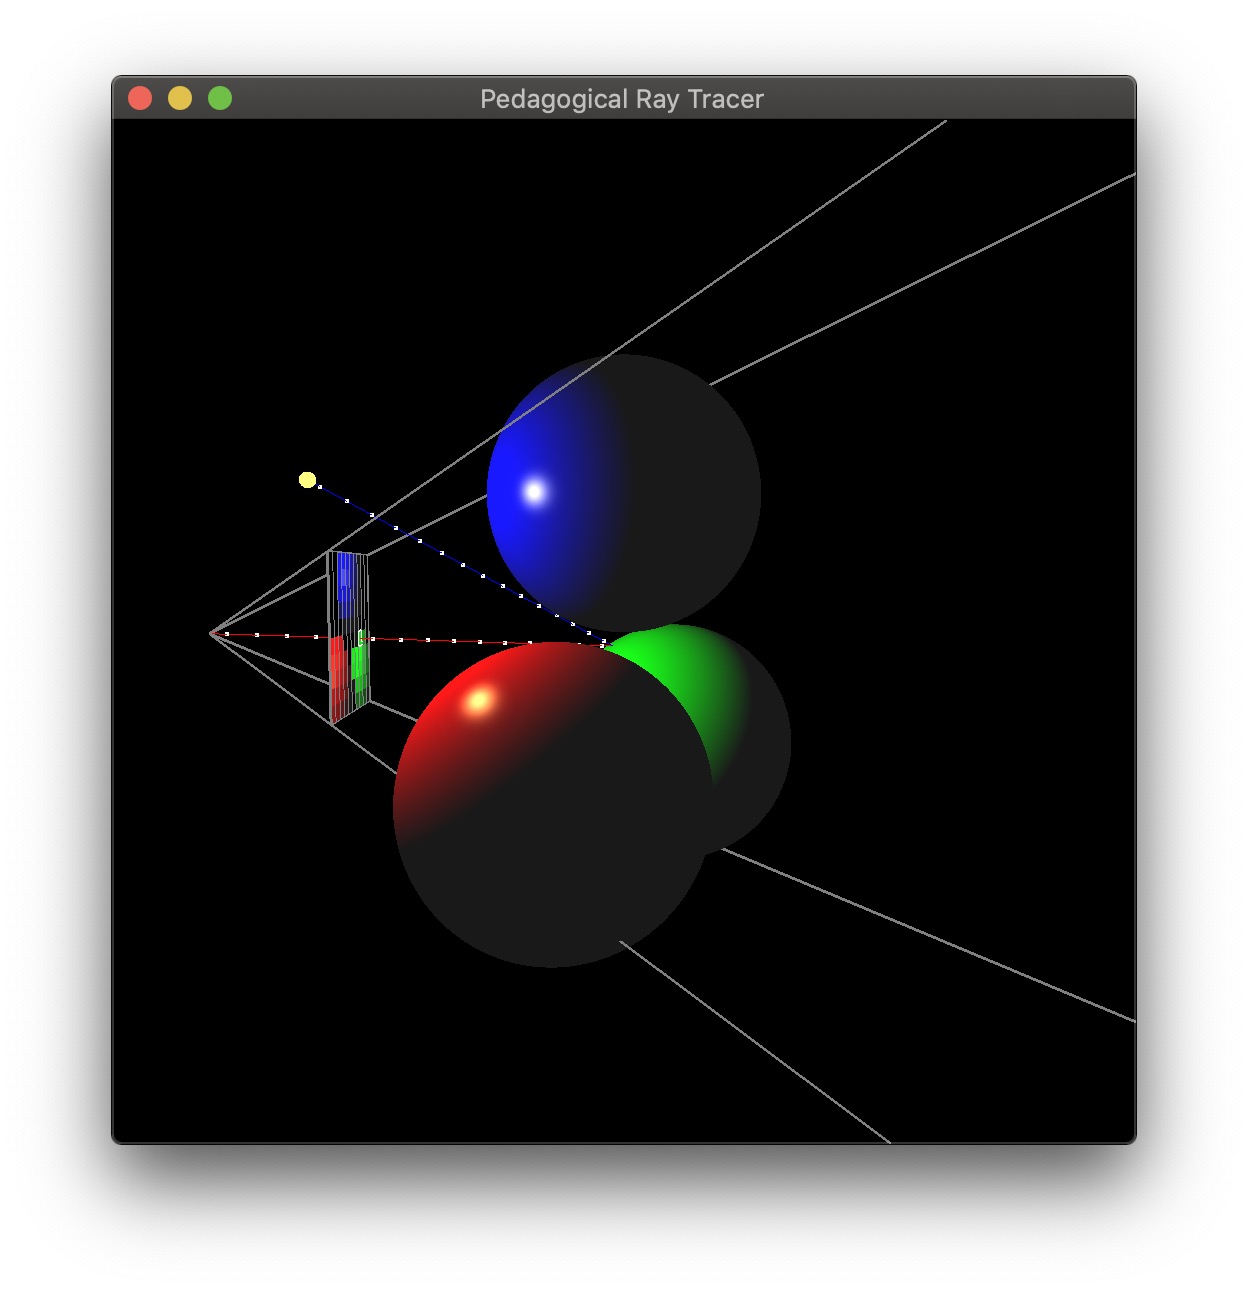This screenshot has height=1292, width=1248.
Task: Select the blue sphere
Action: (x=624, y=493)
